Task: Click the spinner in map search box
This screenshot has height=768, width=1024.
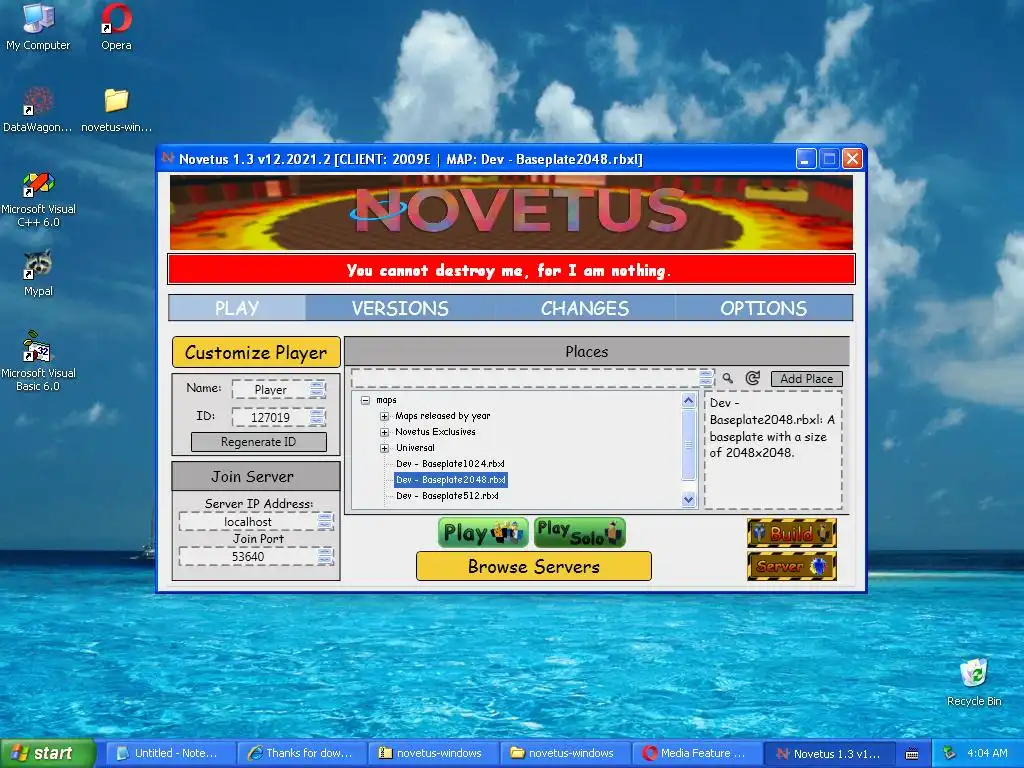Action: pos(705,377)
